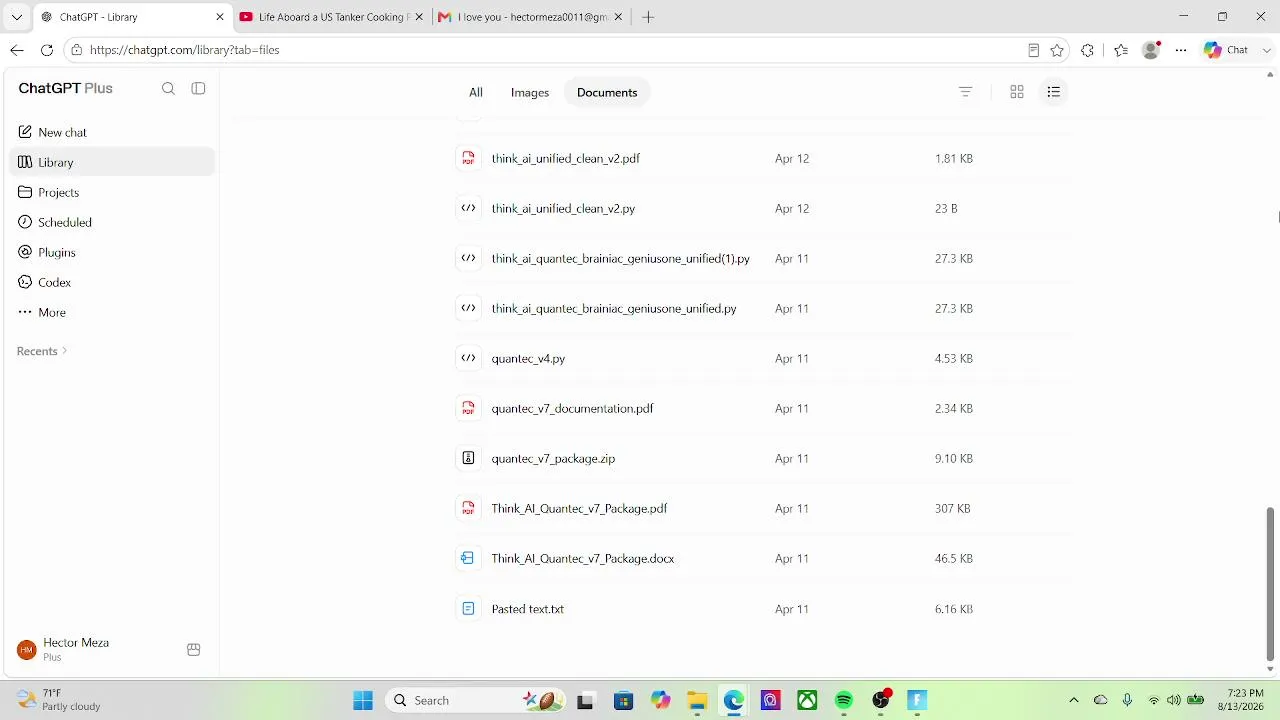Open Scheduled in the sidebar

[x=111, y=222]
